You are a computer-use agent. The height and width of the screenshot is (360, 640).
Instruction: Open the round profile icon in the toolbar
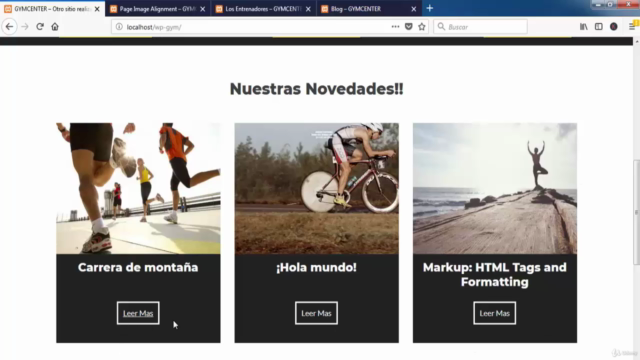613,27
